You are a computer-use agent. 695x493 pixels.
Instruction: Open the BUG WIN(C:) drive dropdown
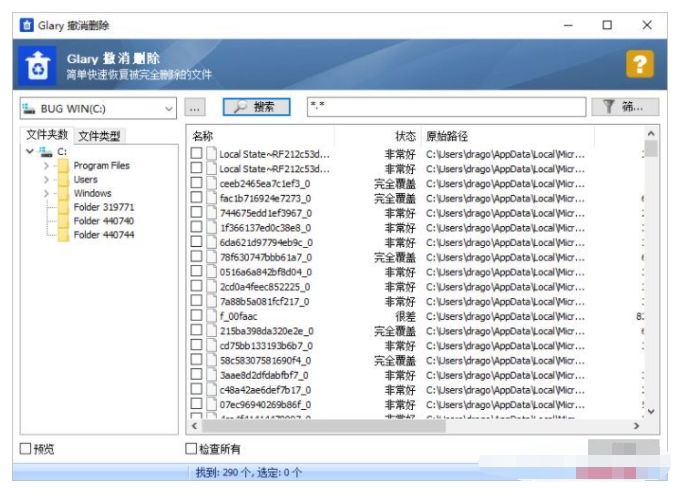168,107
